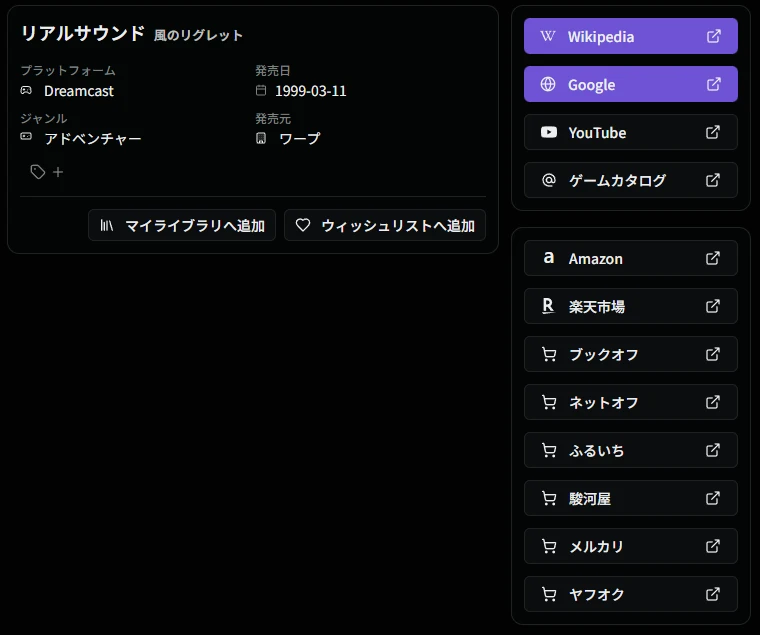760x635 pixels.
Task: Open the ゲームカタログ link
Action: 631,180
